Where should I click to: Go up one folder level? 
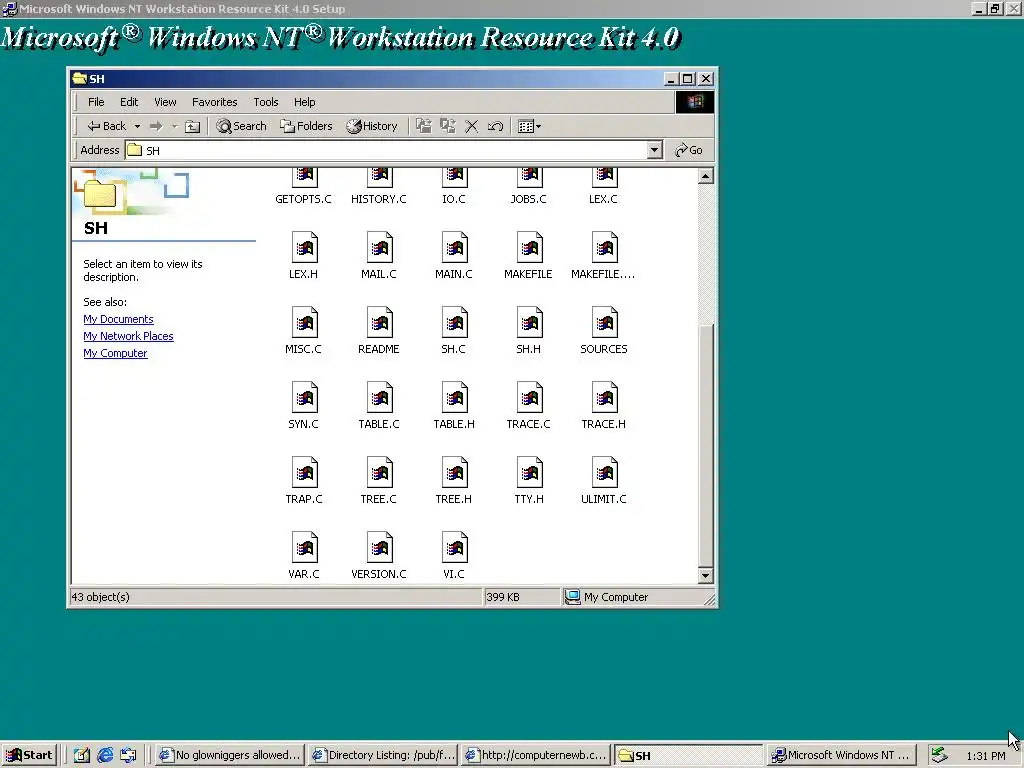[192, 126]
